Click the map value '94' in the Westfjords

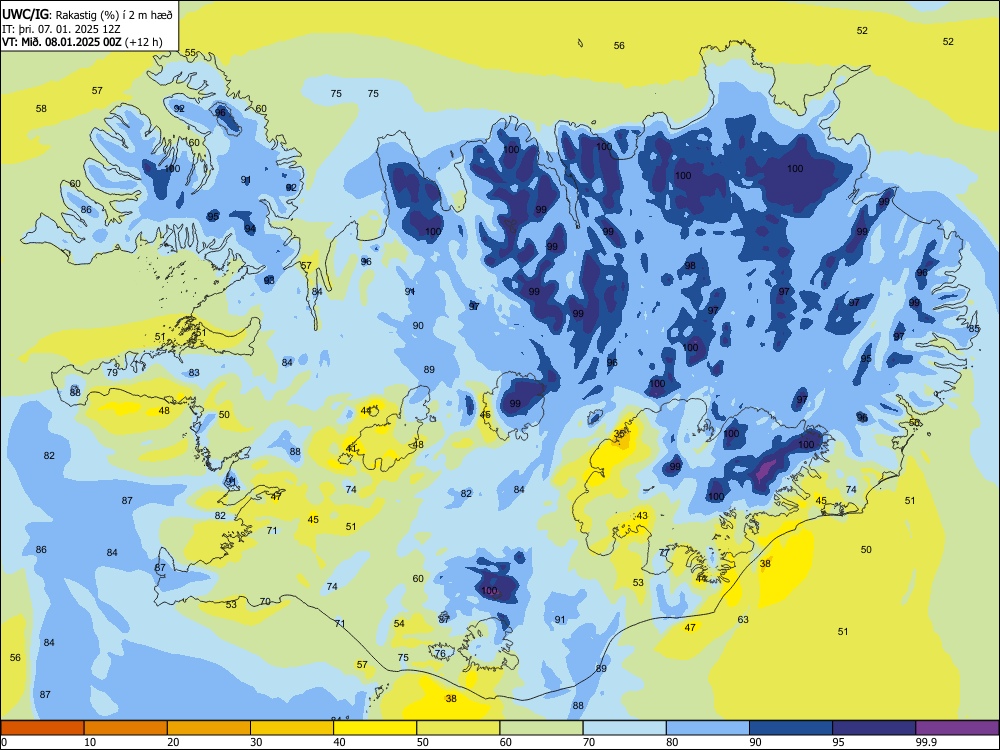[x=250, y=228]
